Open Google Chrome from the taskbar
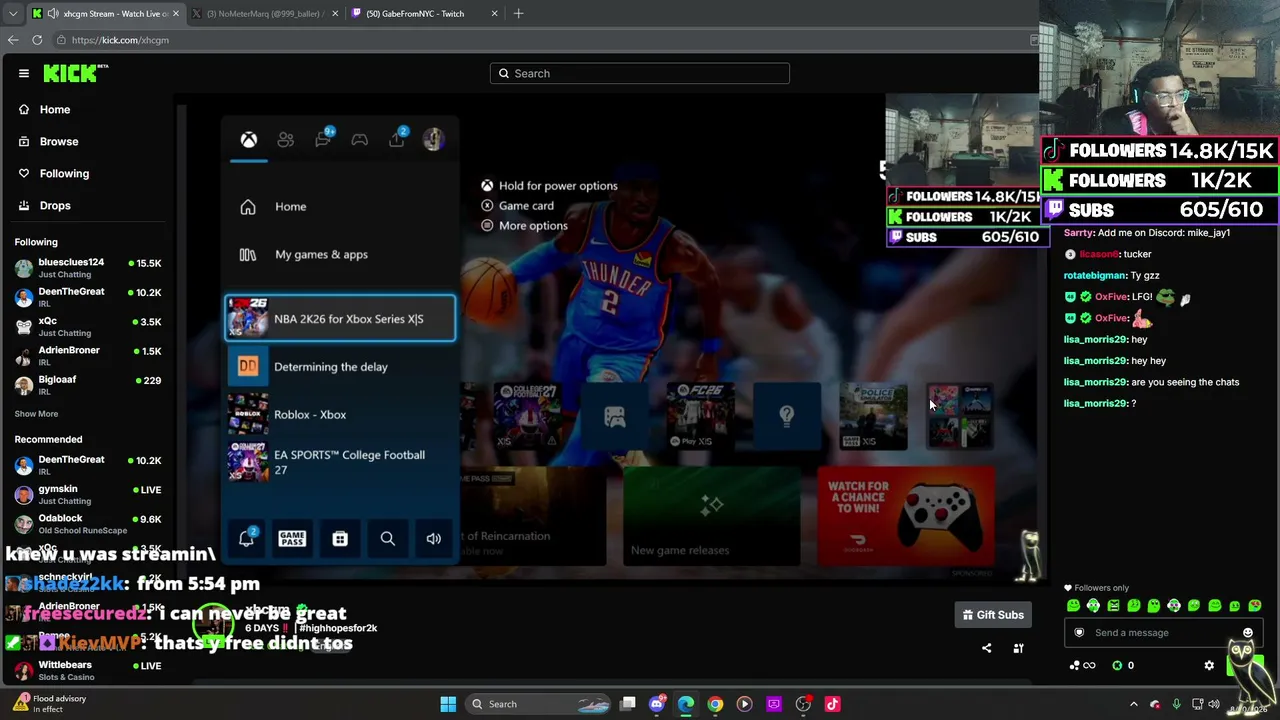 [x=715, y=704]
